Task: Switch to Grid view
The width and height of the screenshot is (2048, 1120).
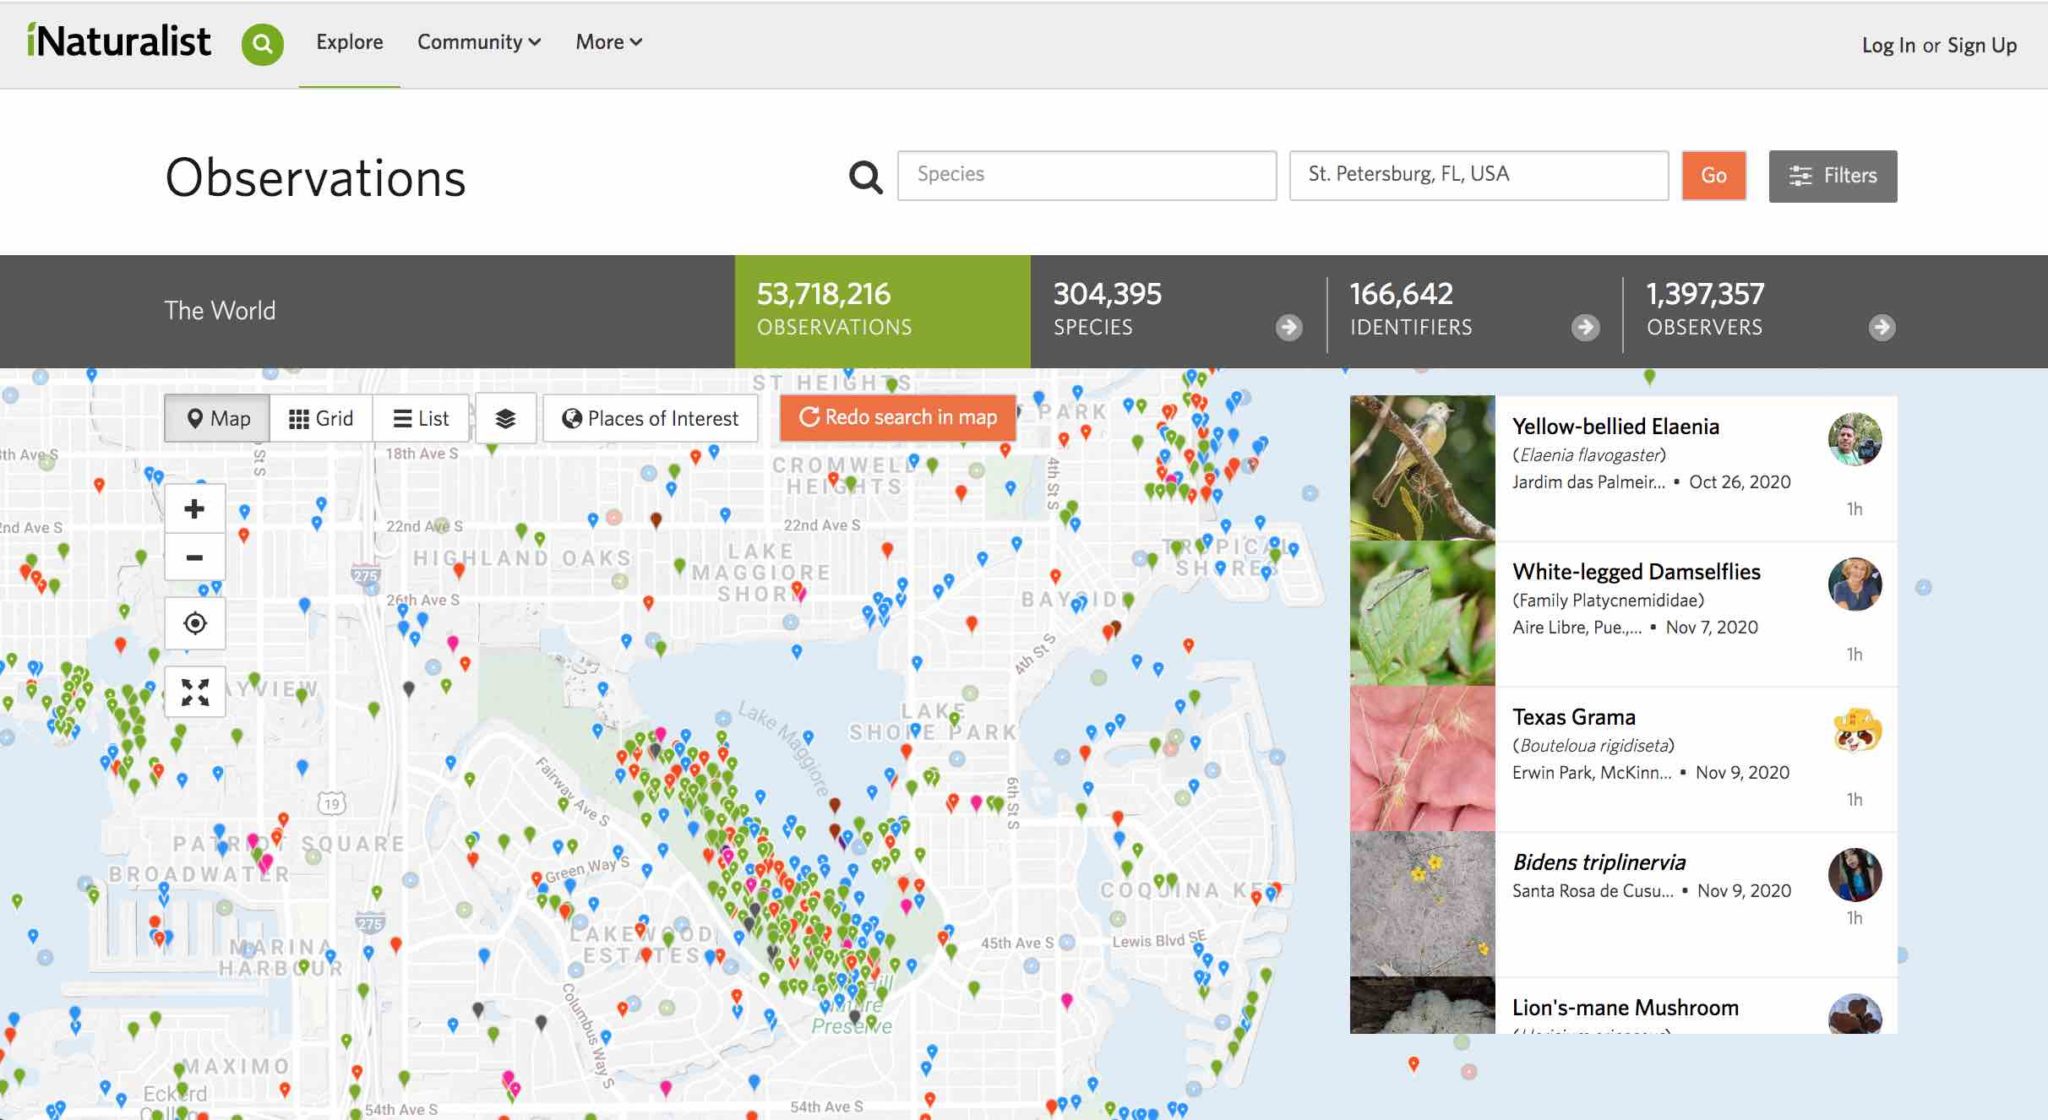Action: click(x=321, y=418)
